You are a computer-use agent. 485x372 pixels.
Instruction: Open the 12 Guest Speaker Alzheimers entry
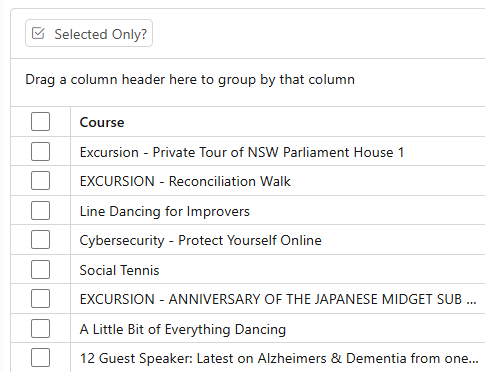279,358
